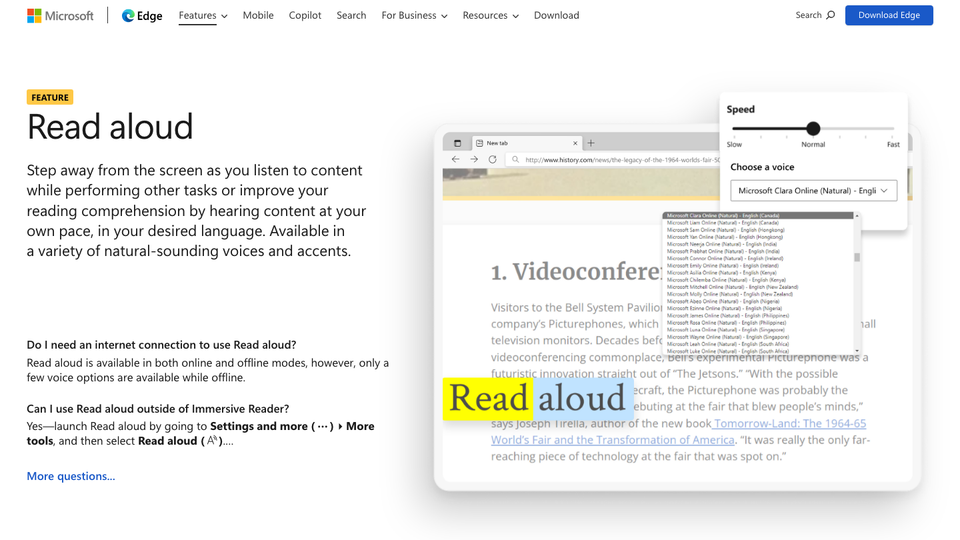Select Microsoft Molly English (New Zealand) voice
This screenshot has width=960, height=540.
[x=729, y=294]
